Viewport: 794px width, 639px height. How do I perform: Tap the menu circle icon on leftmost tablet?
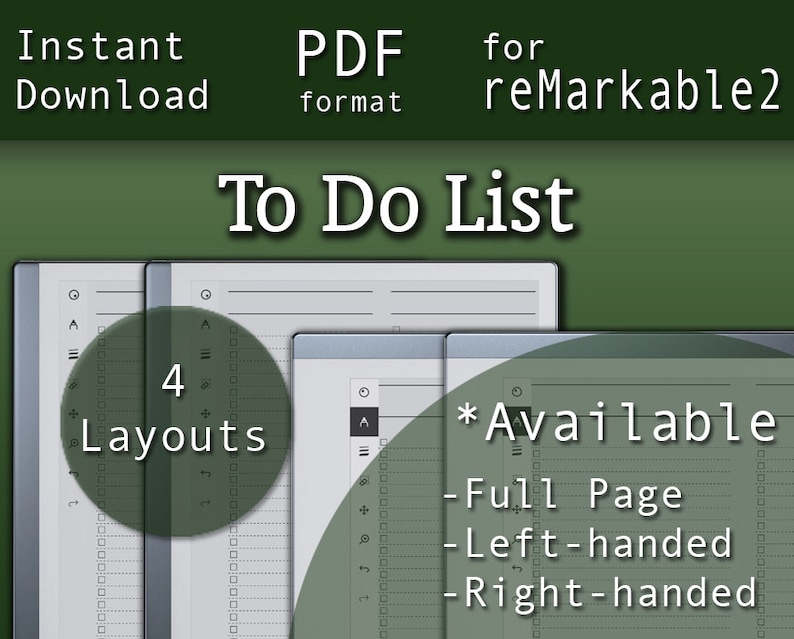pos(74,295)
